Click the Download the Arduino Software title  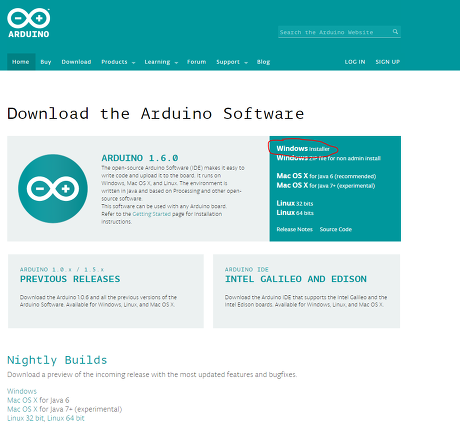155,114
